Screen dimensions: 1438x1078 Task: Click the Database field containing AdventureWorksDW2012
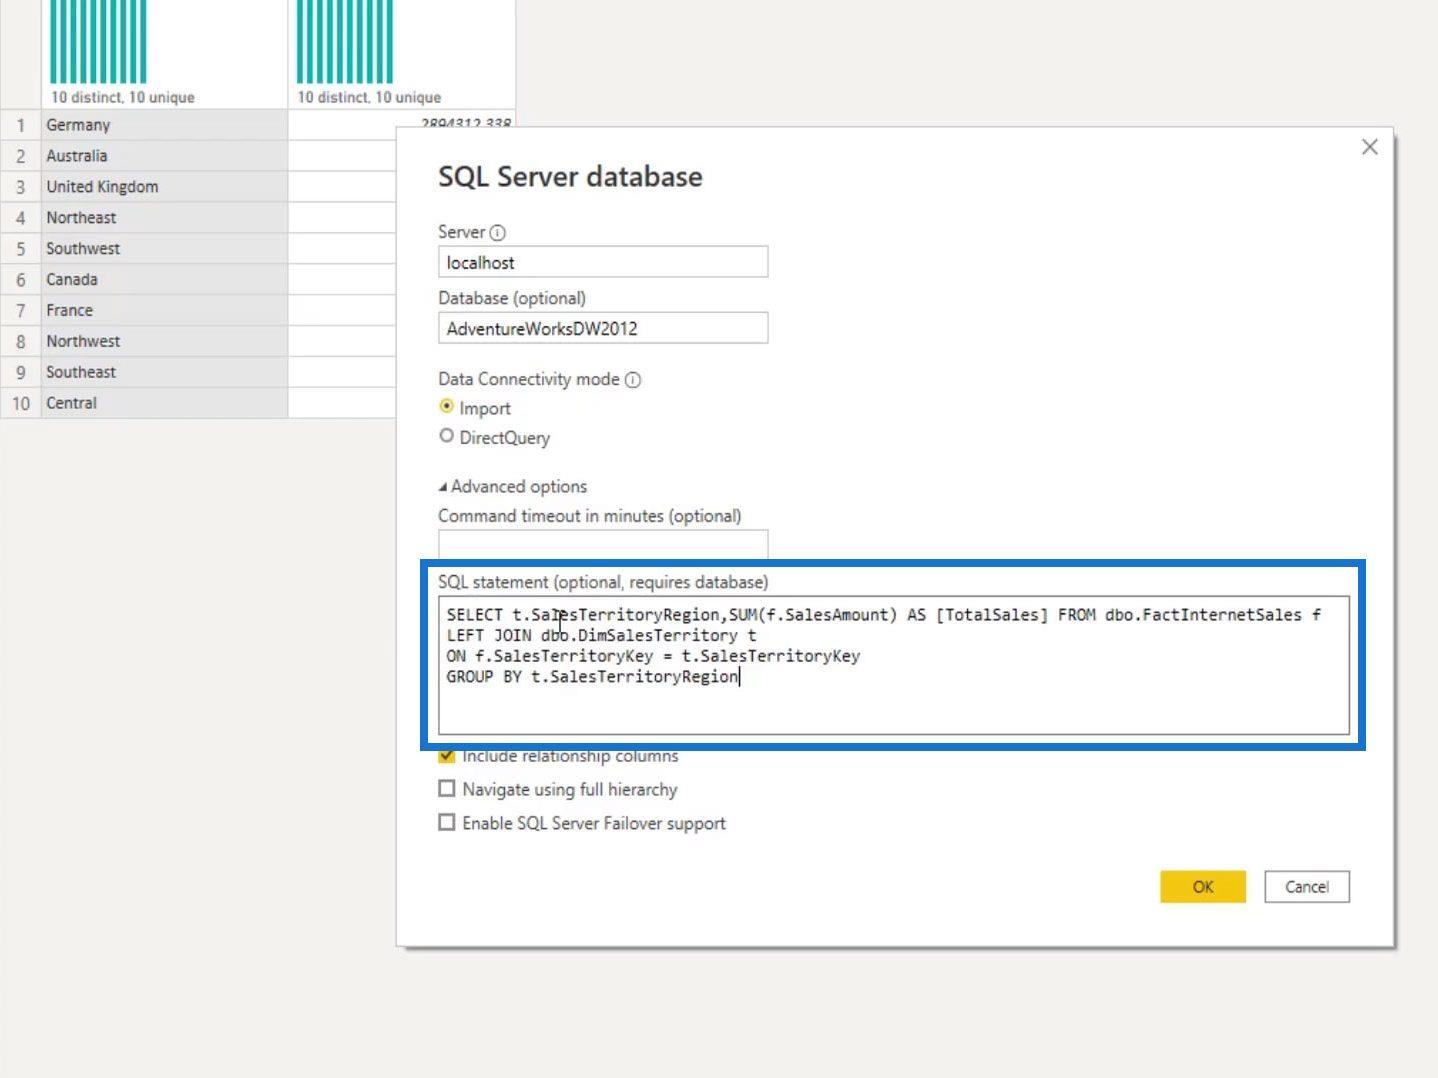coord(603,328)
